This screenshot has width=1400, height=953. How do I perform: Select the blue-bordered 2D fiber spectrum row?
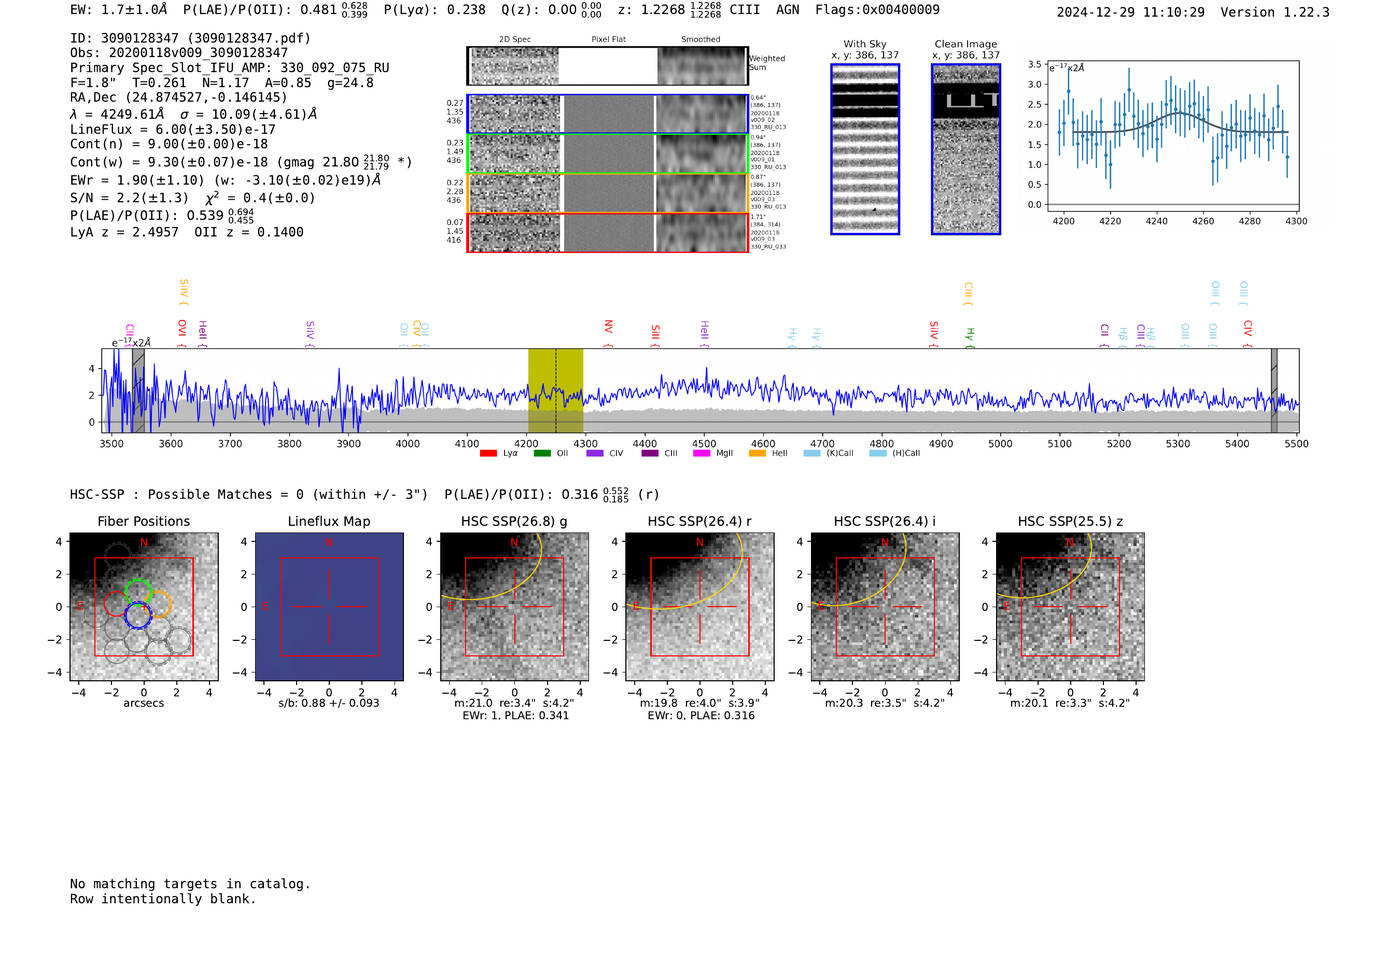coord(607,114)
